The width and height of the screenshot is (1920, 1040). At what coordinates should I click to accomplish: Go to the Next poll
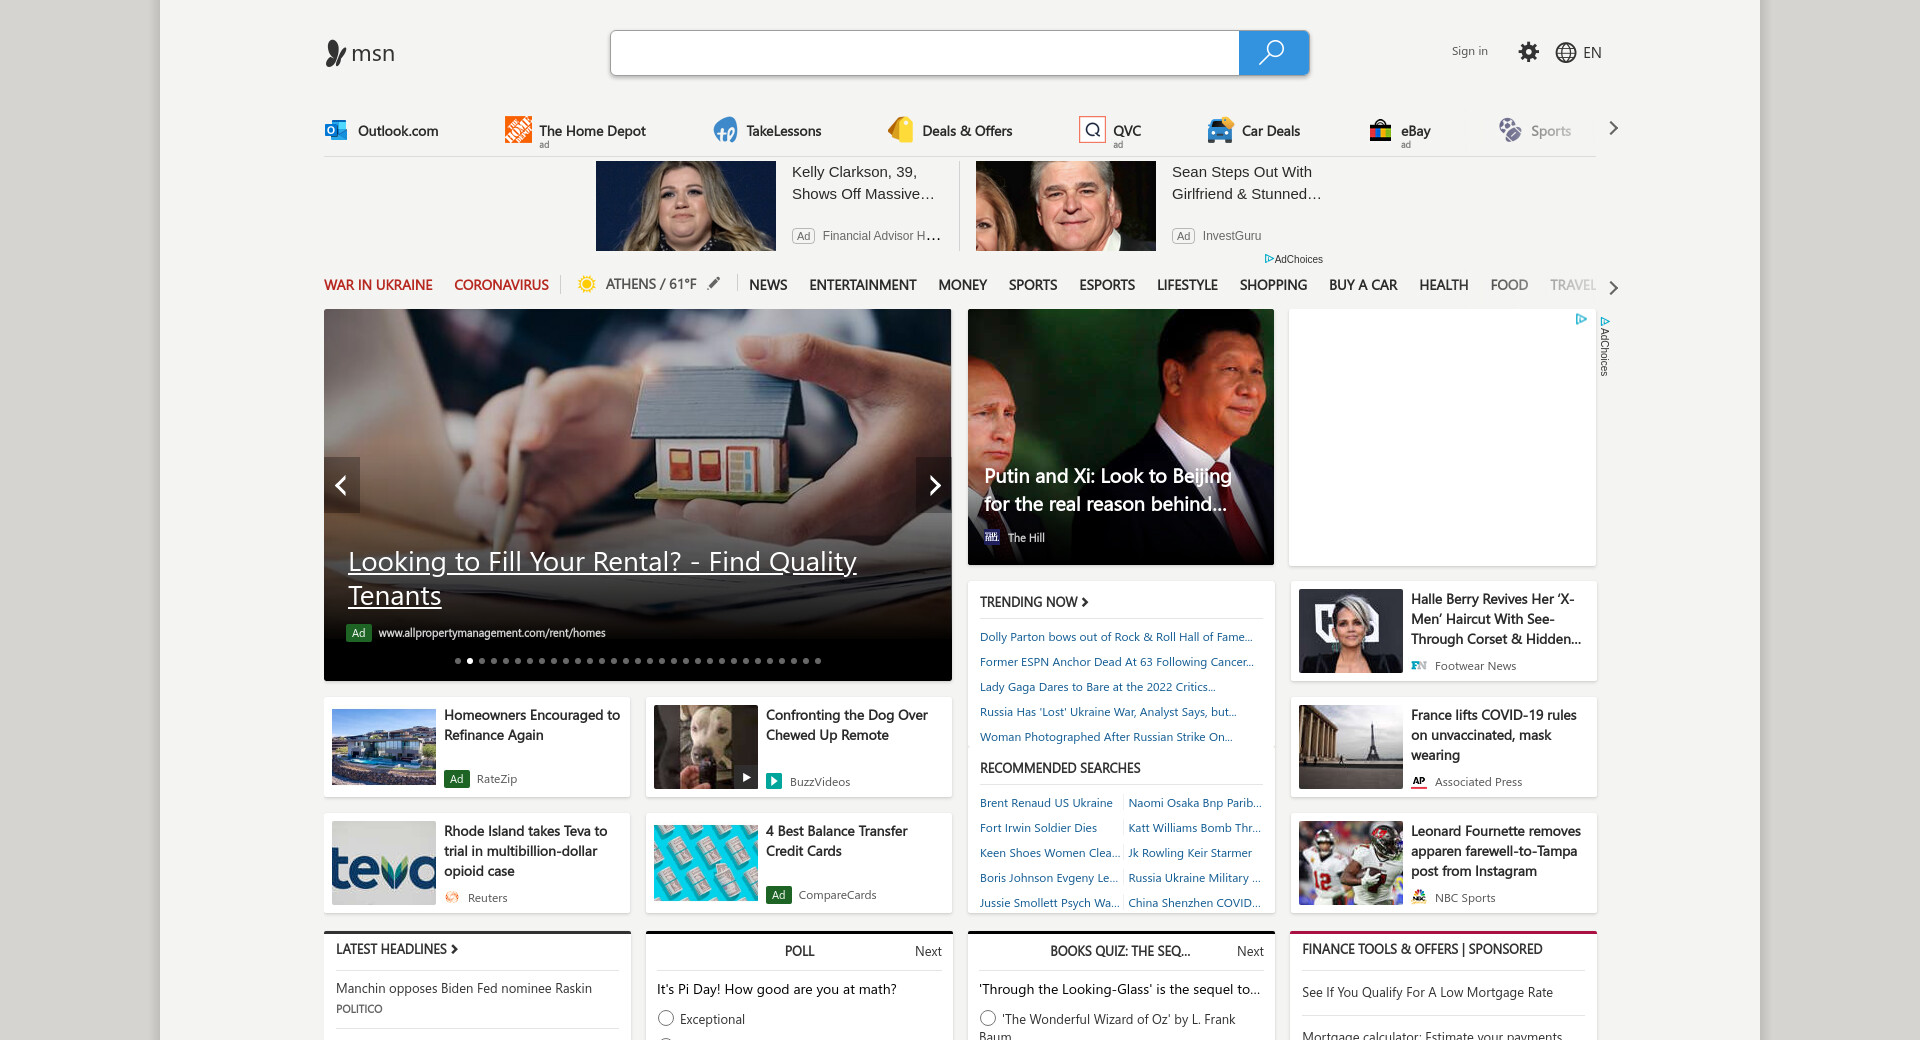pos(927,951)
